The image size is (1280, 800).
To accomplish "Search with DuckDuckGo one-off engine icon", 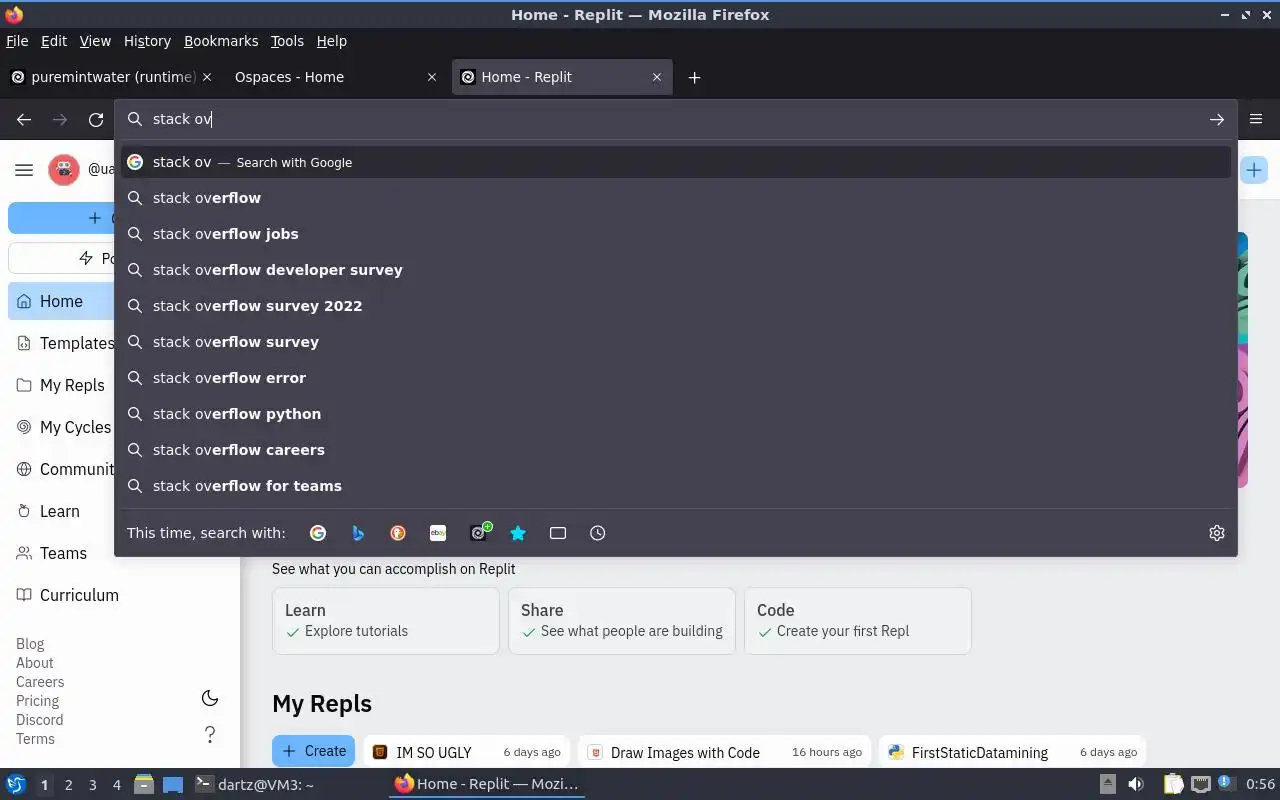I will point(398,533).
